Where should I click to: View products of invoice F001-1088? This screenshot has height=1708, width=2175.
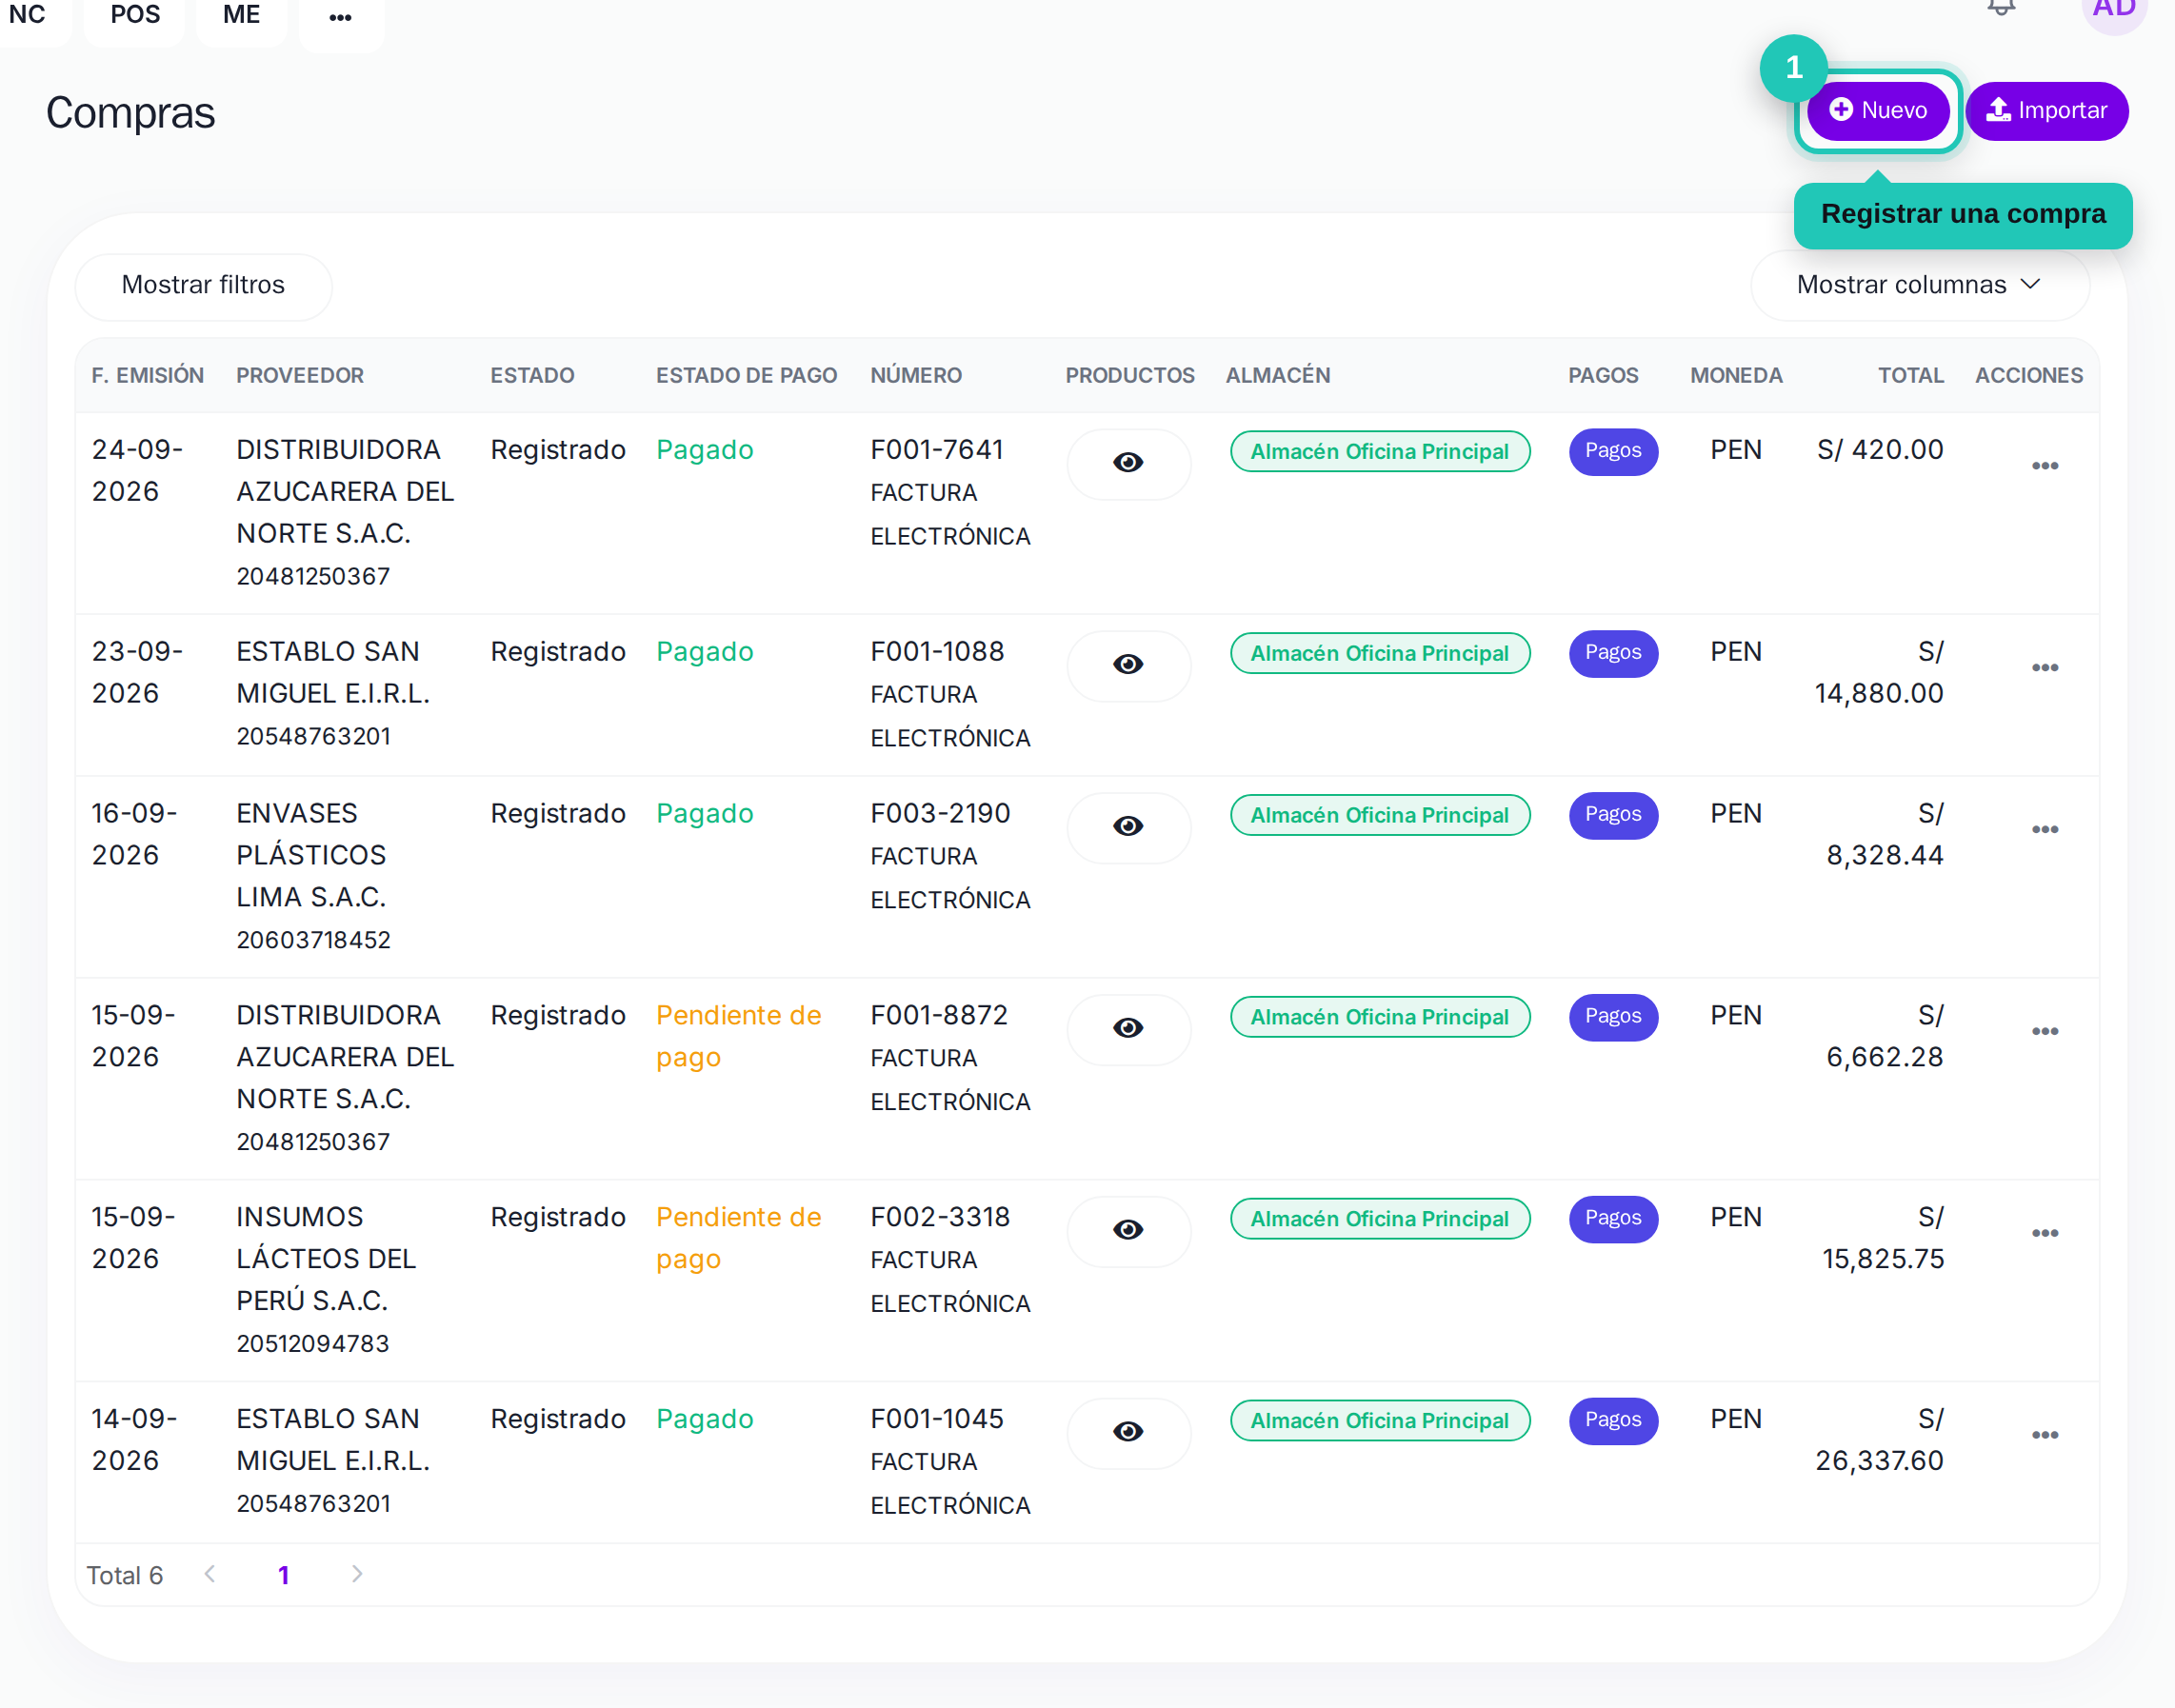[x=1128, y=665]
